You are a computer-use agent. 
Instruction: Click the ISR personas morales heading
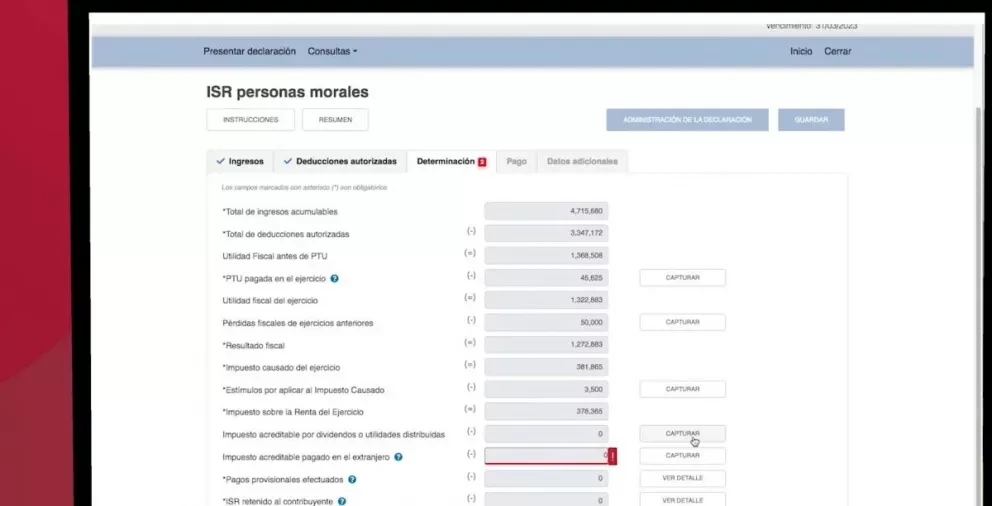[287, 92]
